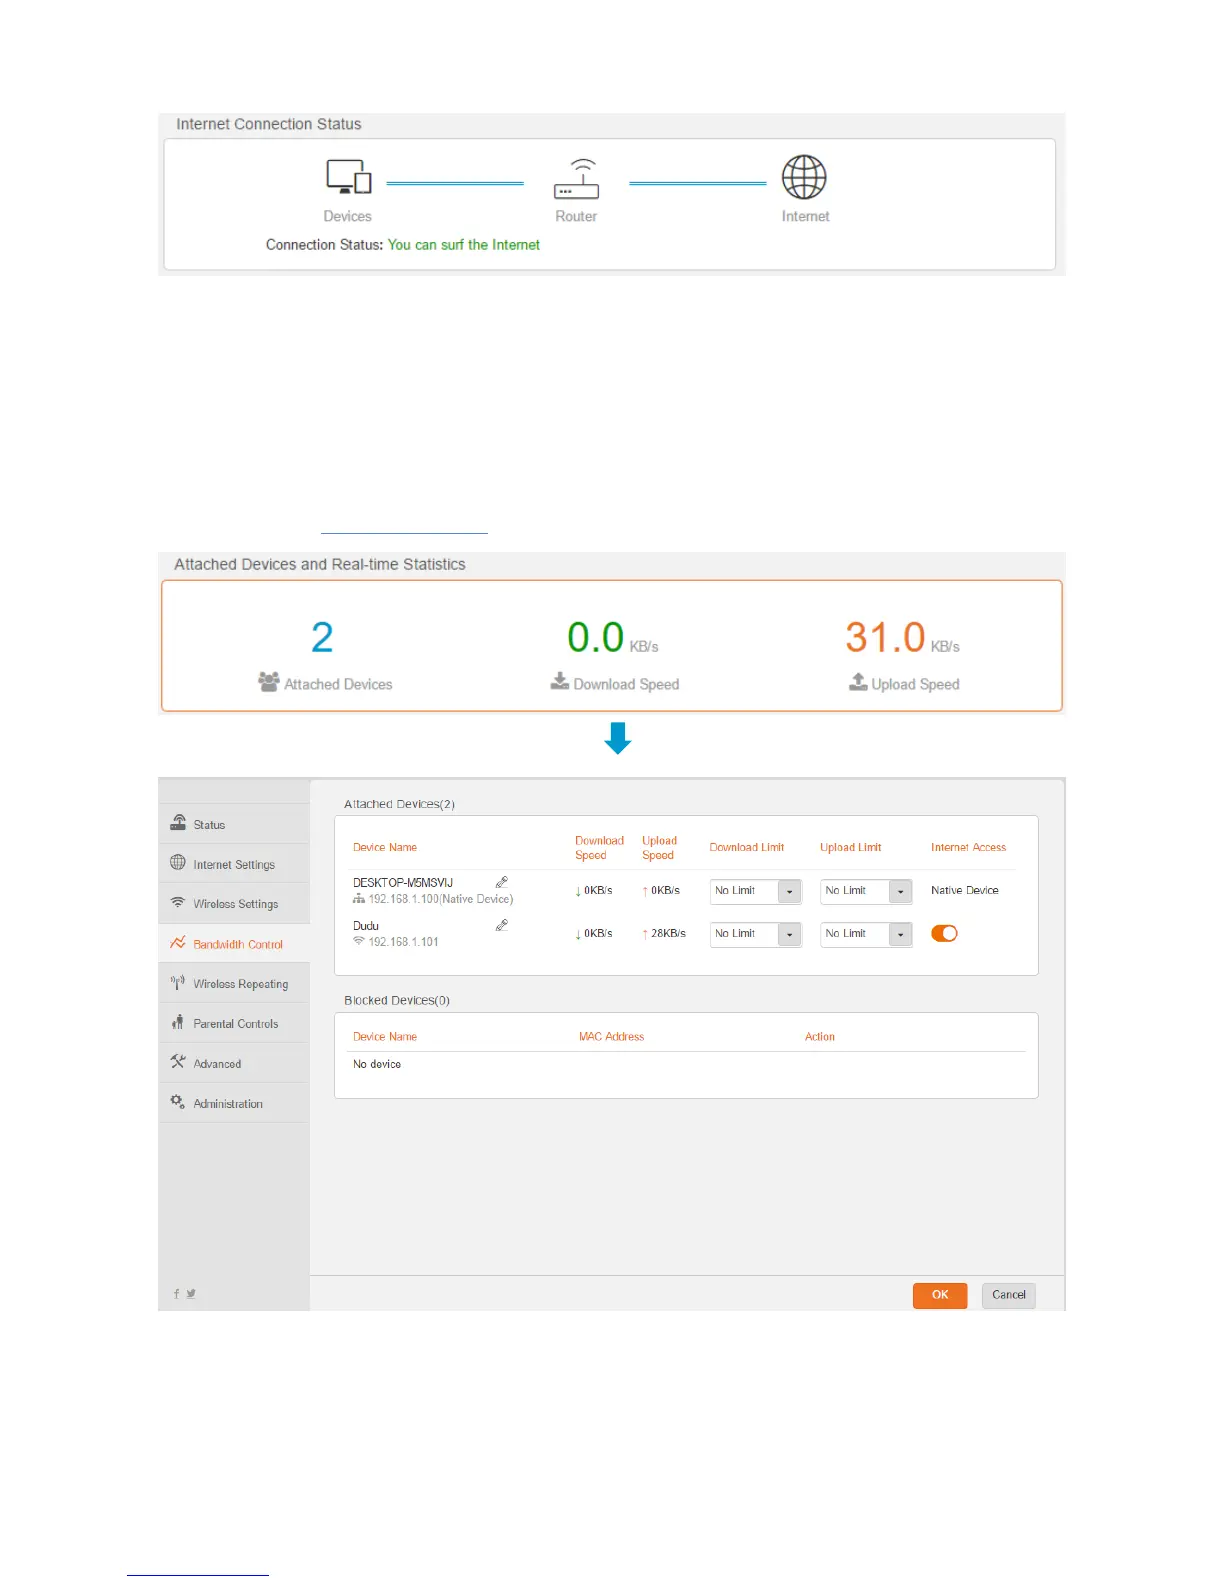
Task: Open the Facebook link in sidebar footer
Action: [177, 1294]
